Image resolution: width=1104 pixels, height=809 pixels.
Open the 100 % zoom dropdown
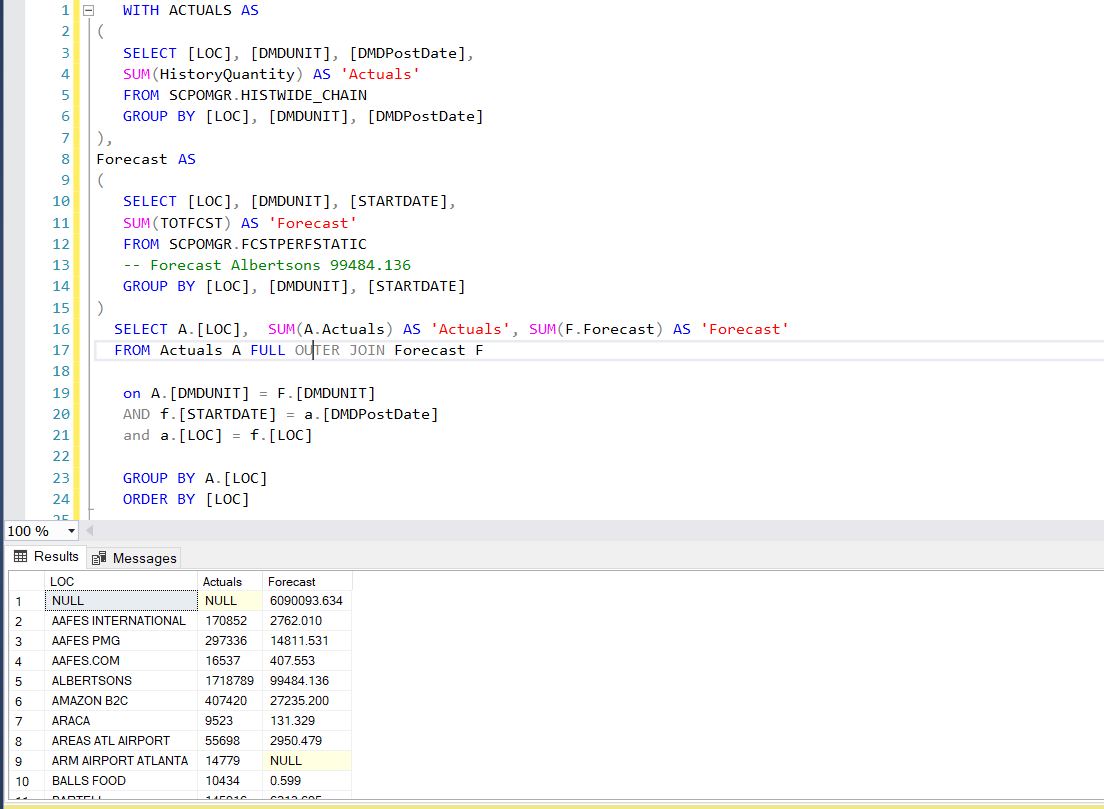71,531
